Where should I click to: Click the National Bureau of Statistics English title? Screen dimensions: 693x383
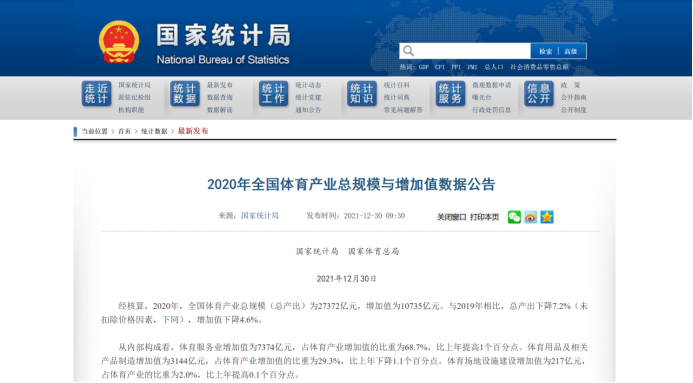(x=223, y=60)
